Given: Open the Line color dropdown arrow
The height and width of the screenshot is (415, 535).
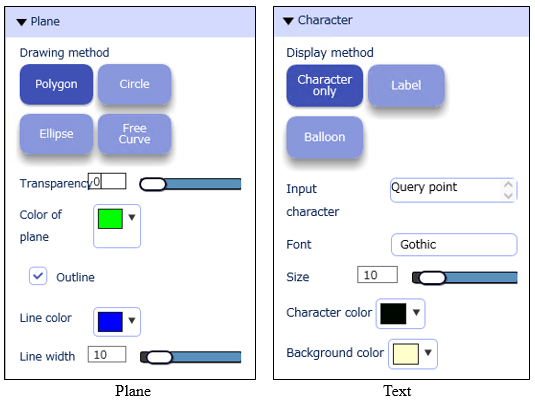Looking at the screenshot, I should coord(132,320).
